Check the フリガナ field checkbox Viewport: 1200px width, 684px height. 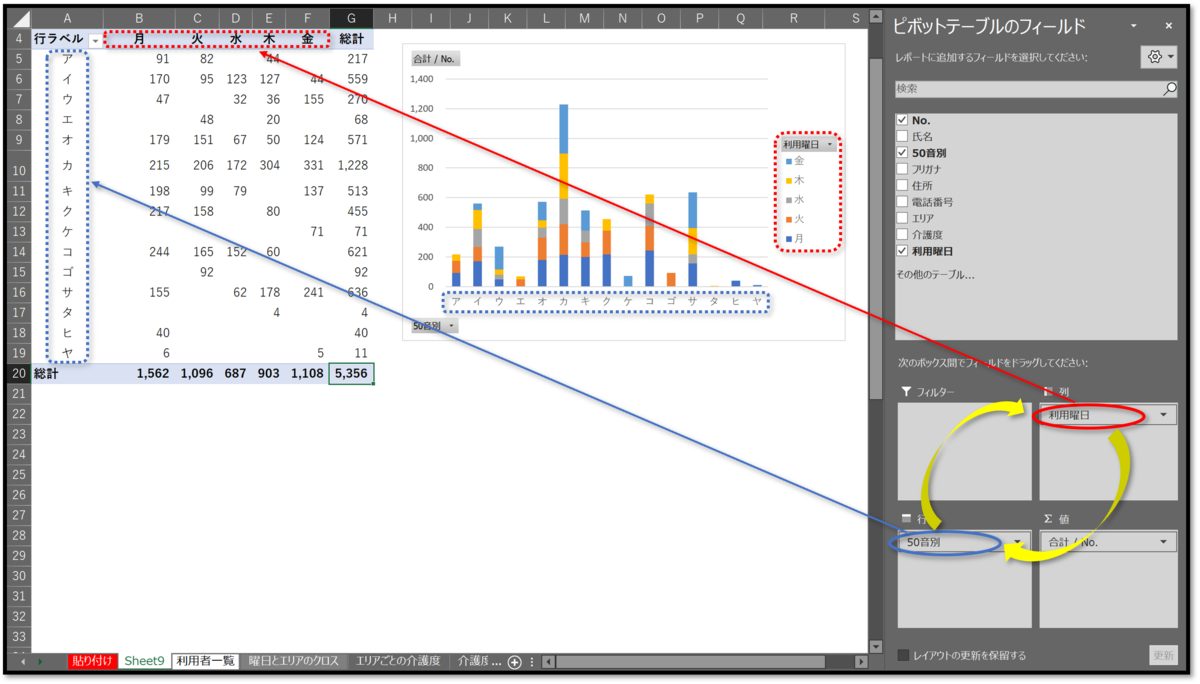coord(903,169)
